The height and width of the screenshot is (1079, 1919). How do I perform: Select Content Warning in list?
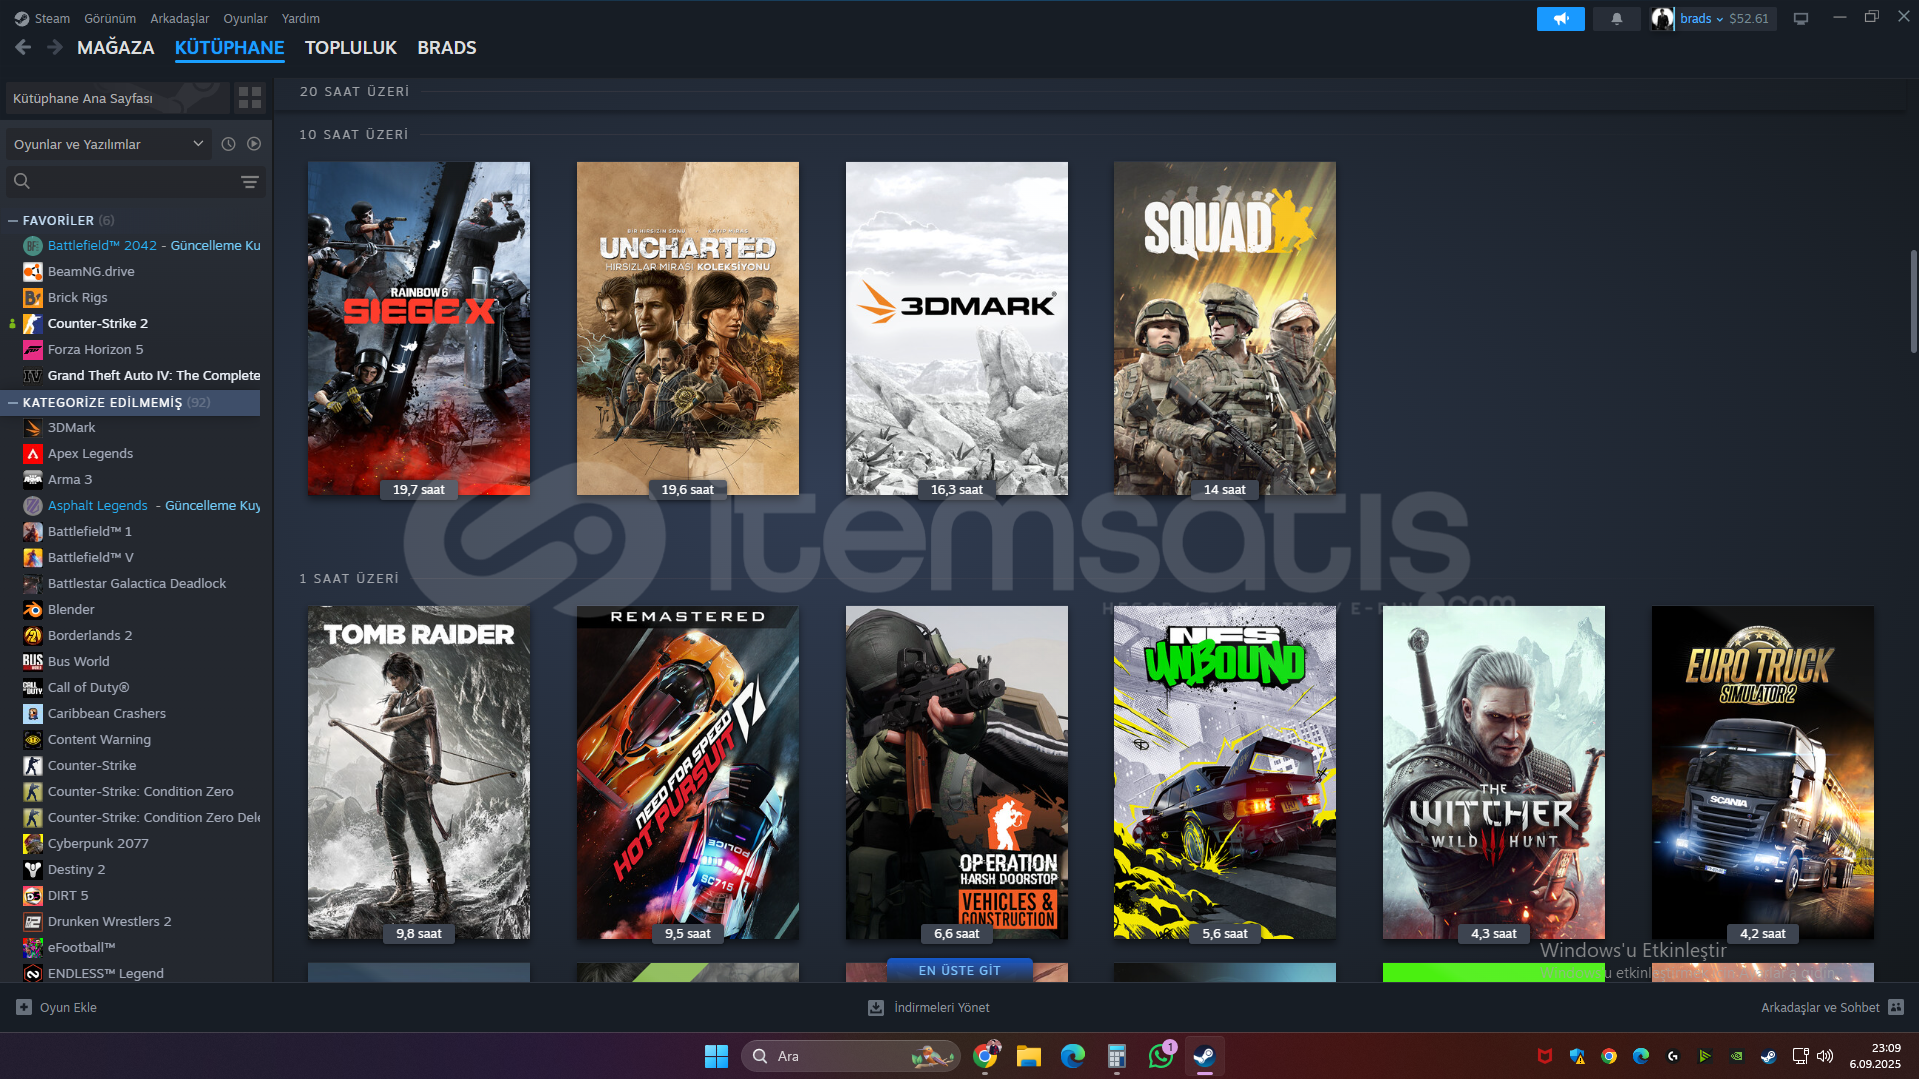coord(99,739)
